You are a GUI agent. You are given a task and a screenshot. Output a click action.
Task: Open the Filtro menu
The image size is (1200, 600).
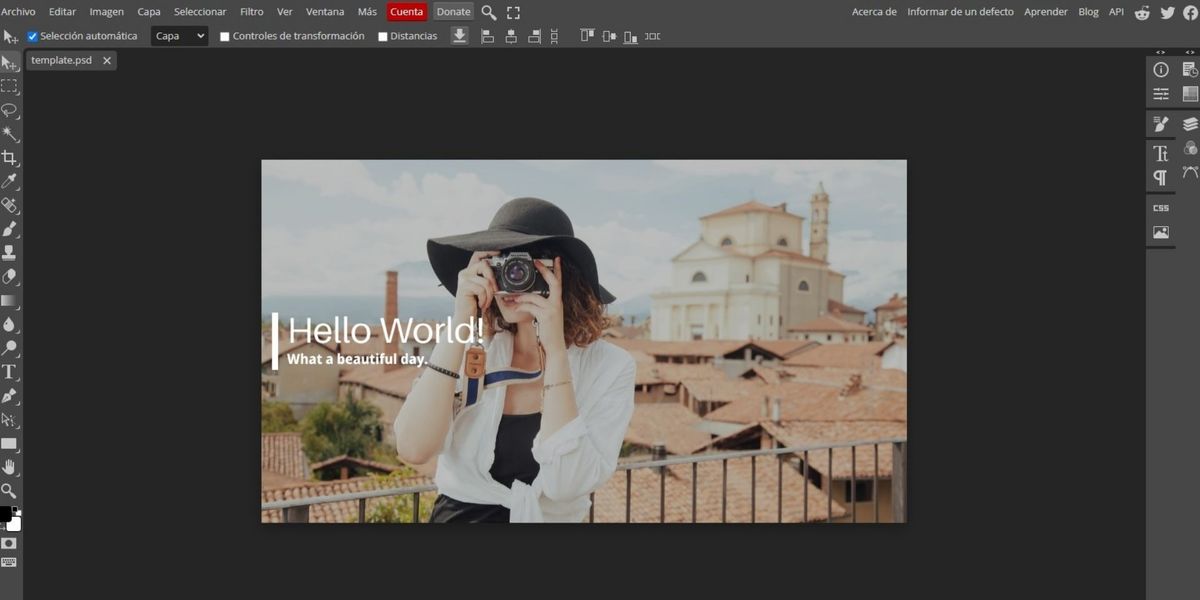click(250, 11)
